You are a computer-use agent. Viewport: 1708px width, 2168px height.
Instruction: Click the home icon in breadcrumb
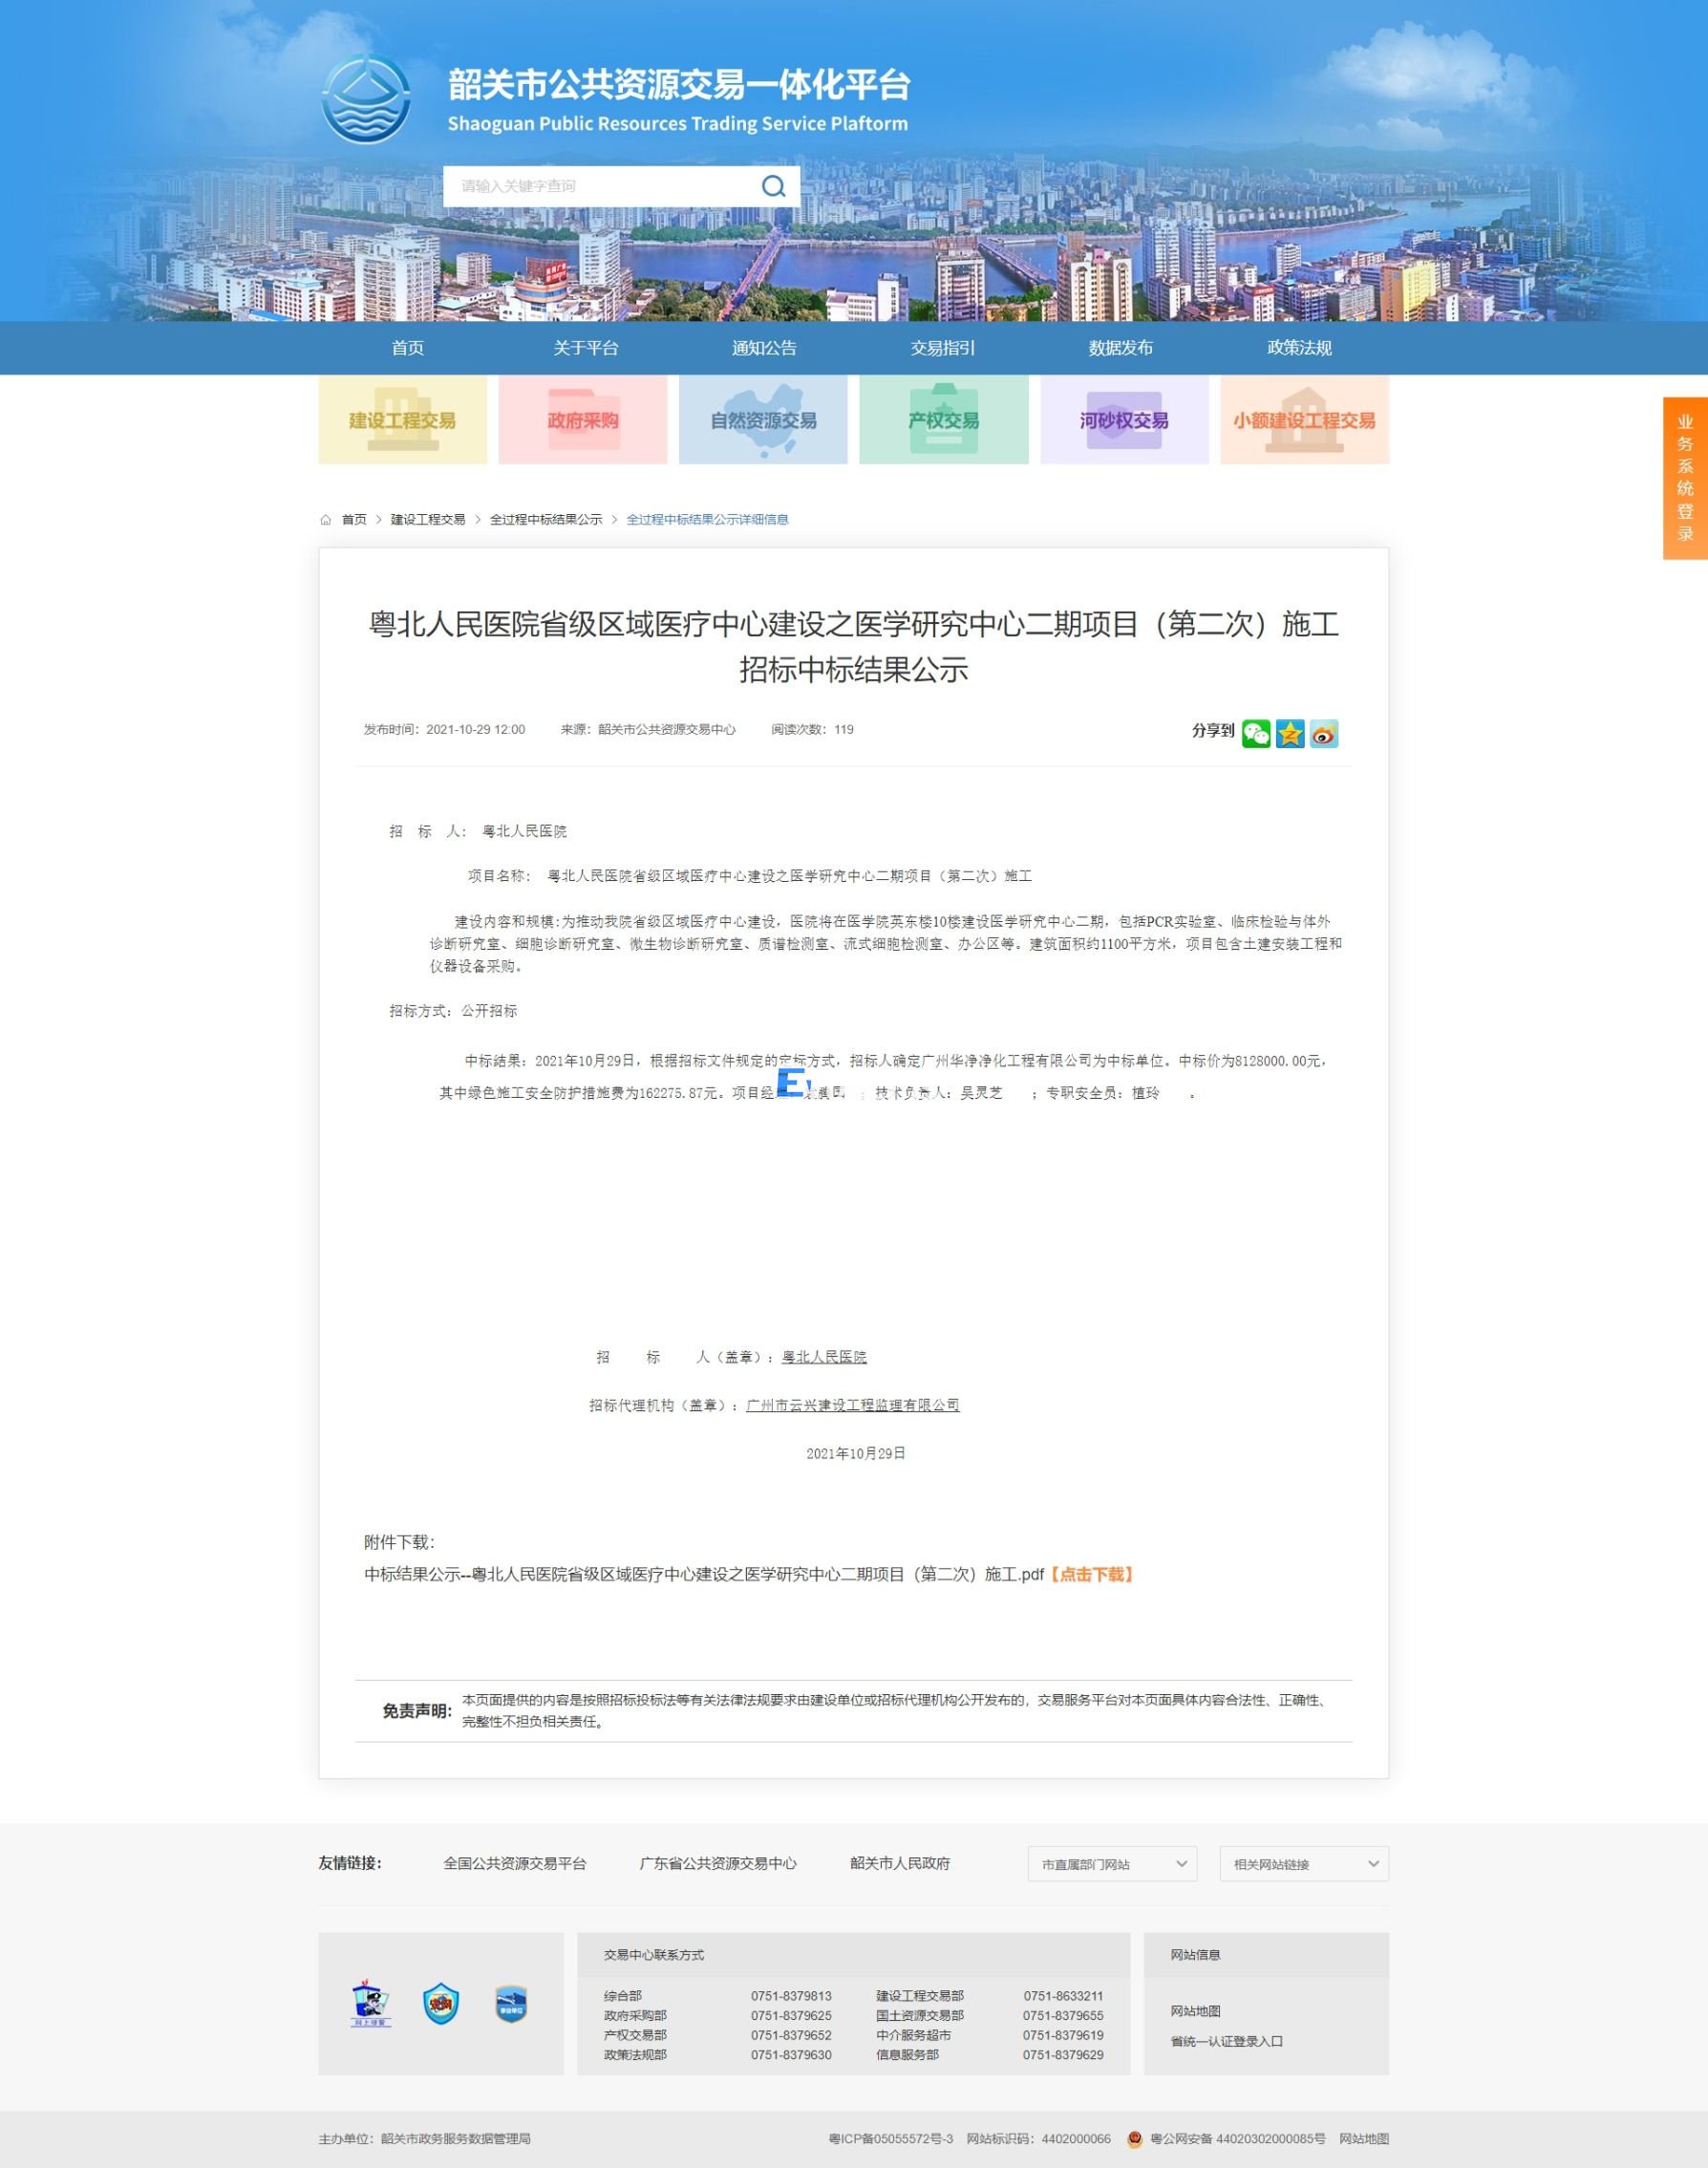326,520
